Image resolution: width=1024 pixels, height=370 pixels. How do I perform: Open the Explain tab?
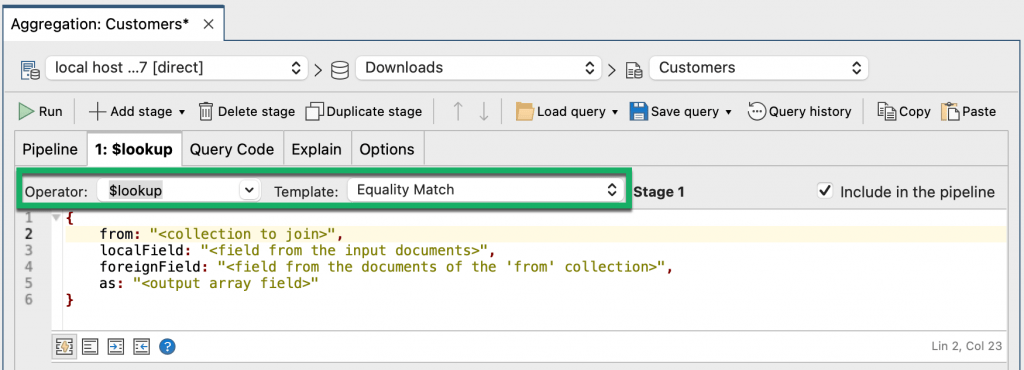(x=317, y=149)
